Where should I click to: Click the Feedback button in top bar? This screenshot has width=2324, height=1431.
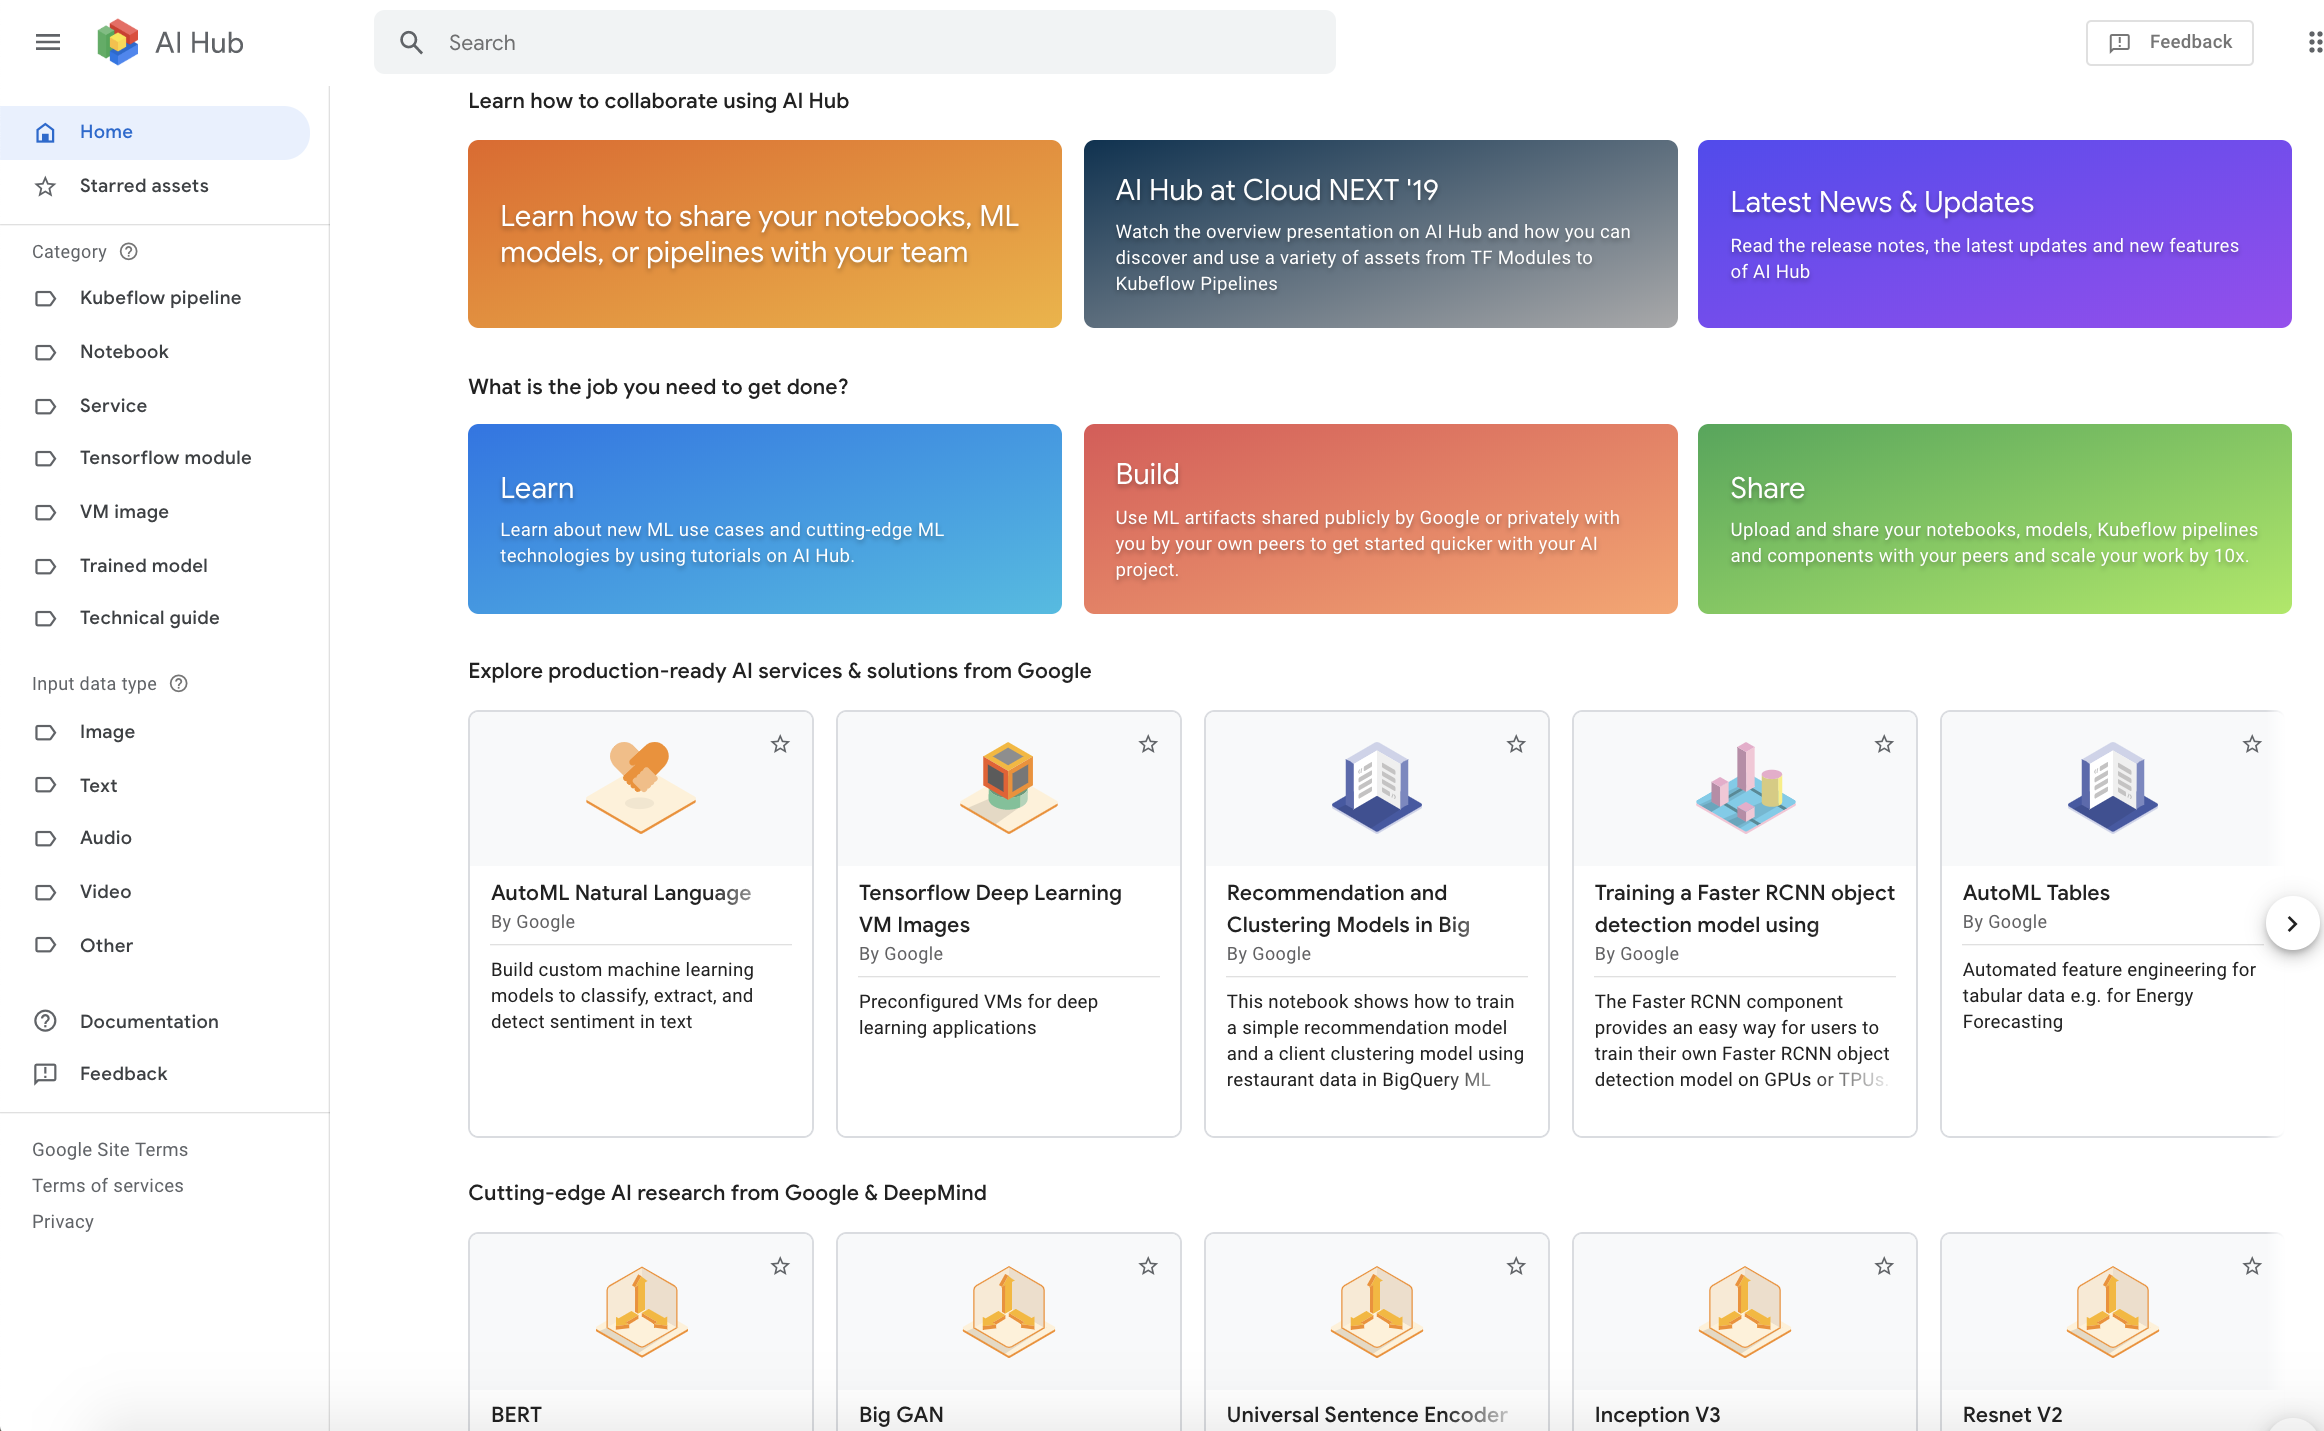[2169, 42]
